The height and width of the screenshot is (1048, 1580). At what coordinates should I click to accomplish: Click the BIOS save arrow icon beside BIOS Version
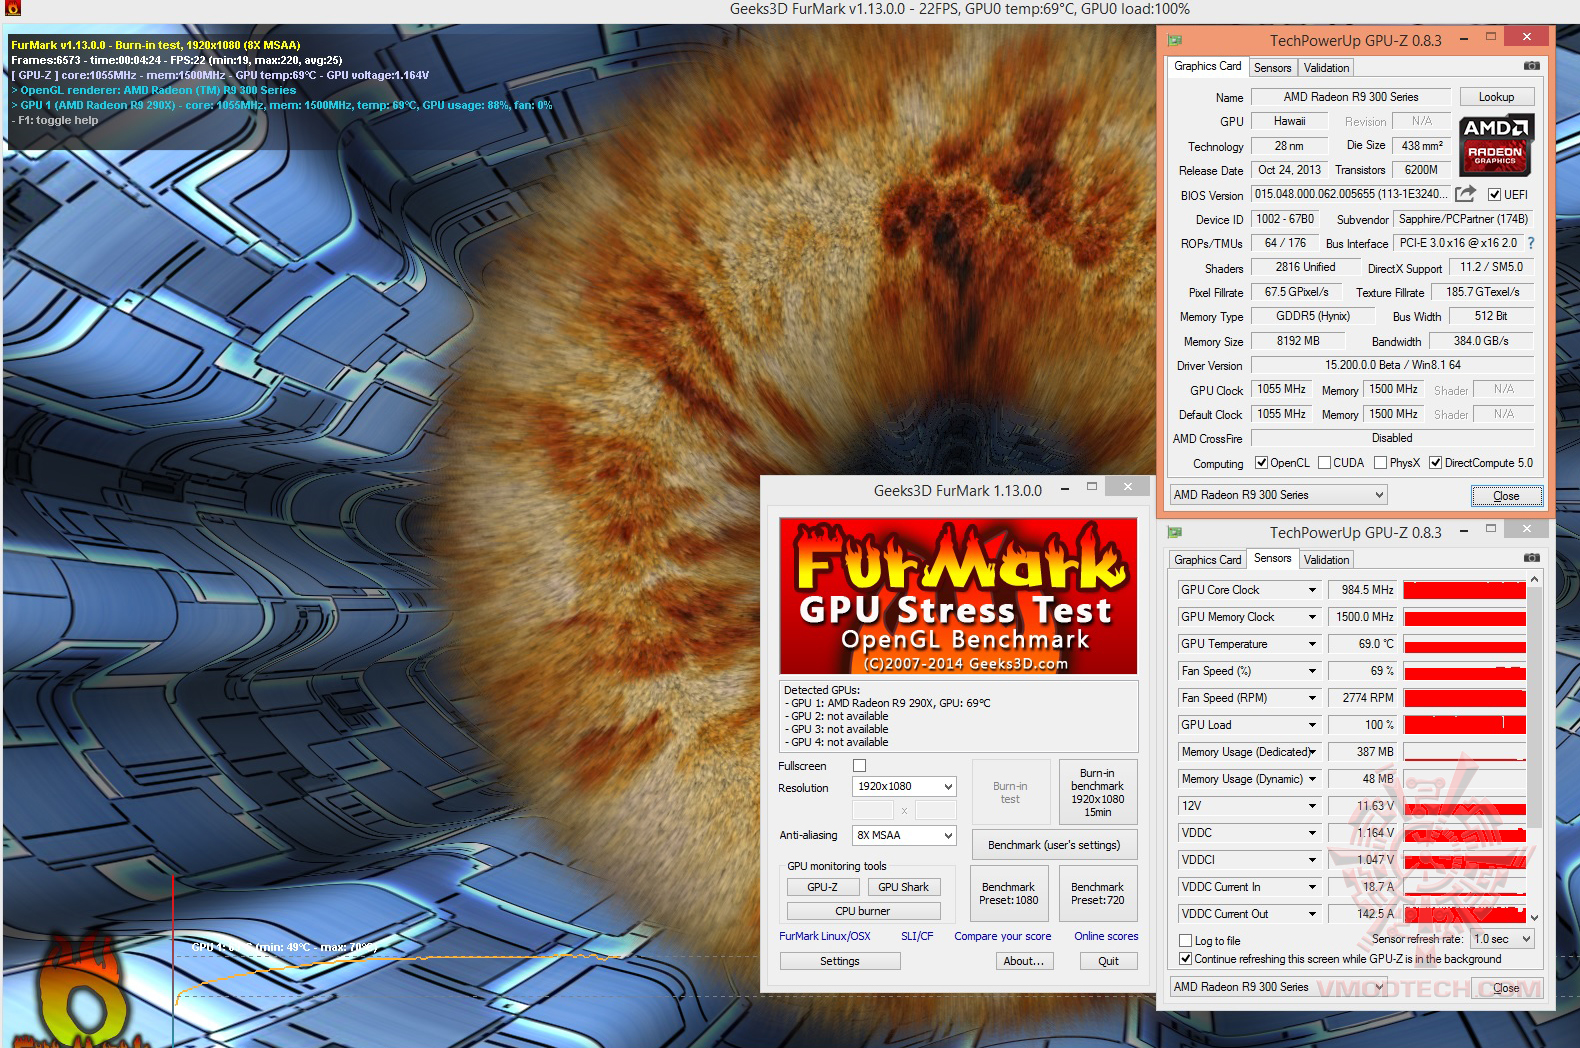tap(1465, 194)
